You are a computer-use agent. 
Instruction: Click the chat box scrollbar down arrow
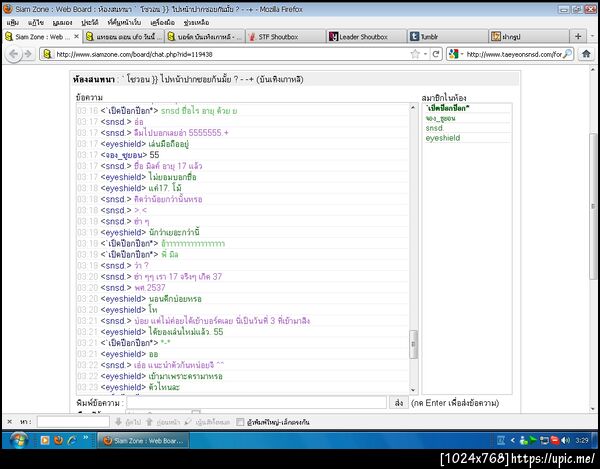point(413,389)
